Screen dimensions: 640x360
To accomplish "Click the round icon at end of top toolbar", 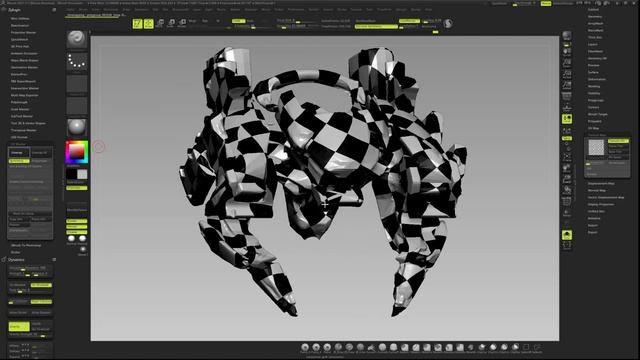I will (448, 23).
